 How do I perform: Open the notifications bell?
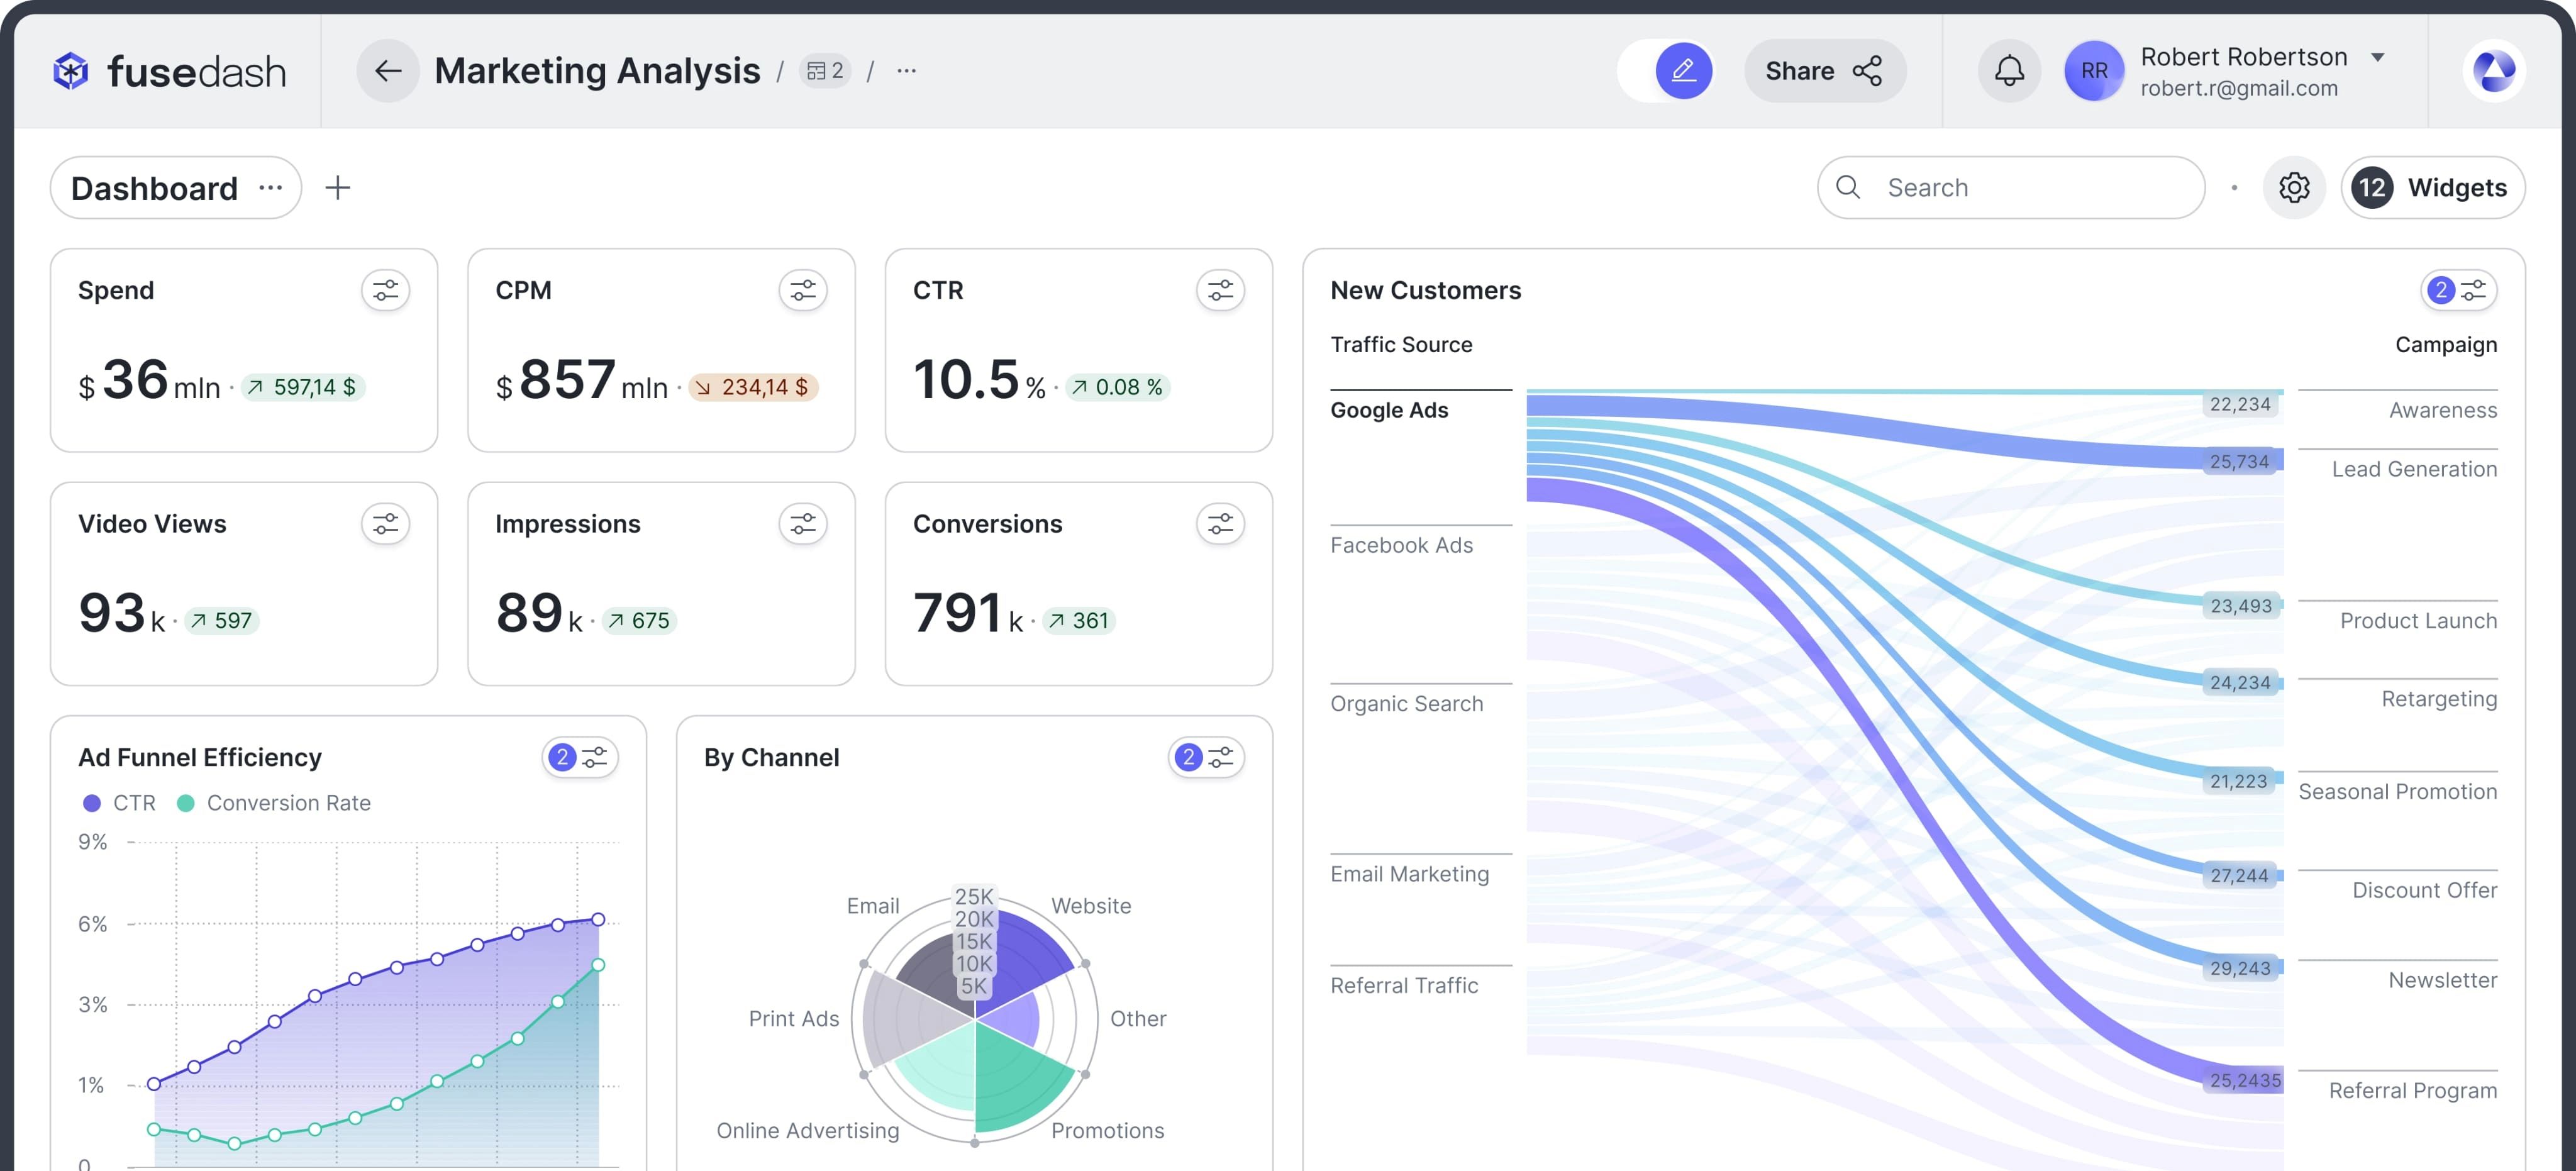tap(2009, 71)
